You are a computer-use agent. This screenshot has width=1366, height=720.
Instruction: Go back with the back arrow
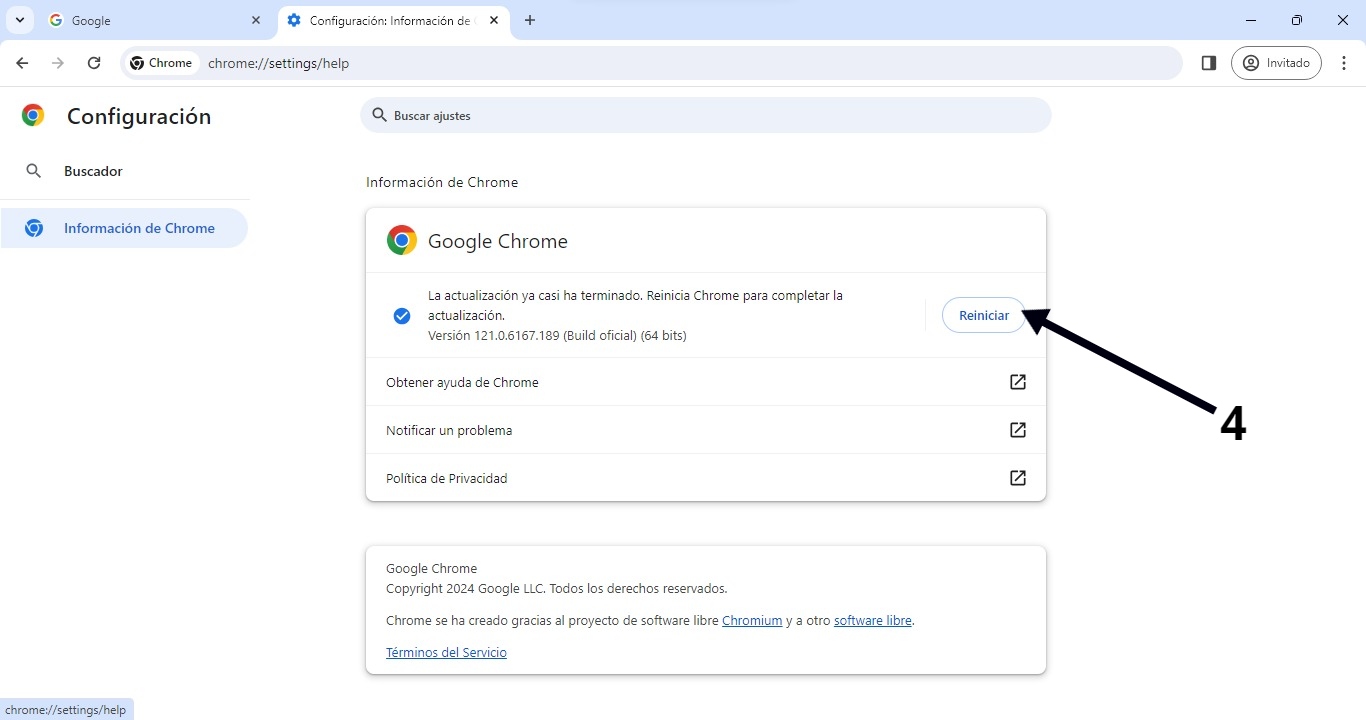[x=22, y=63]
